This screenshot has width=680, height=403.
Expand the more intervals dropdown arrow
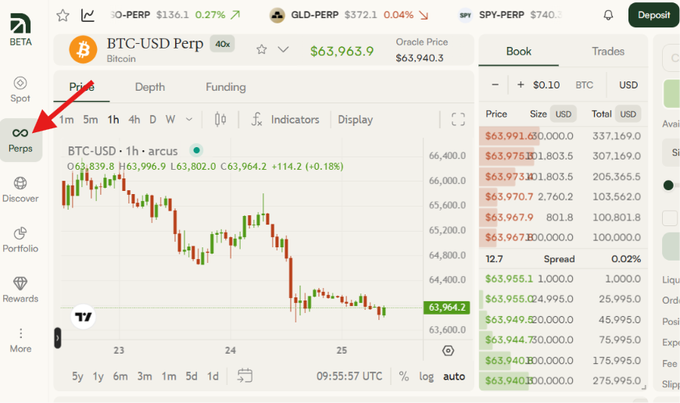[x=189, y=119]
